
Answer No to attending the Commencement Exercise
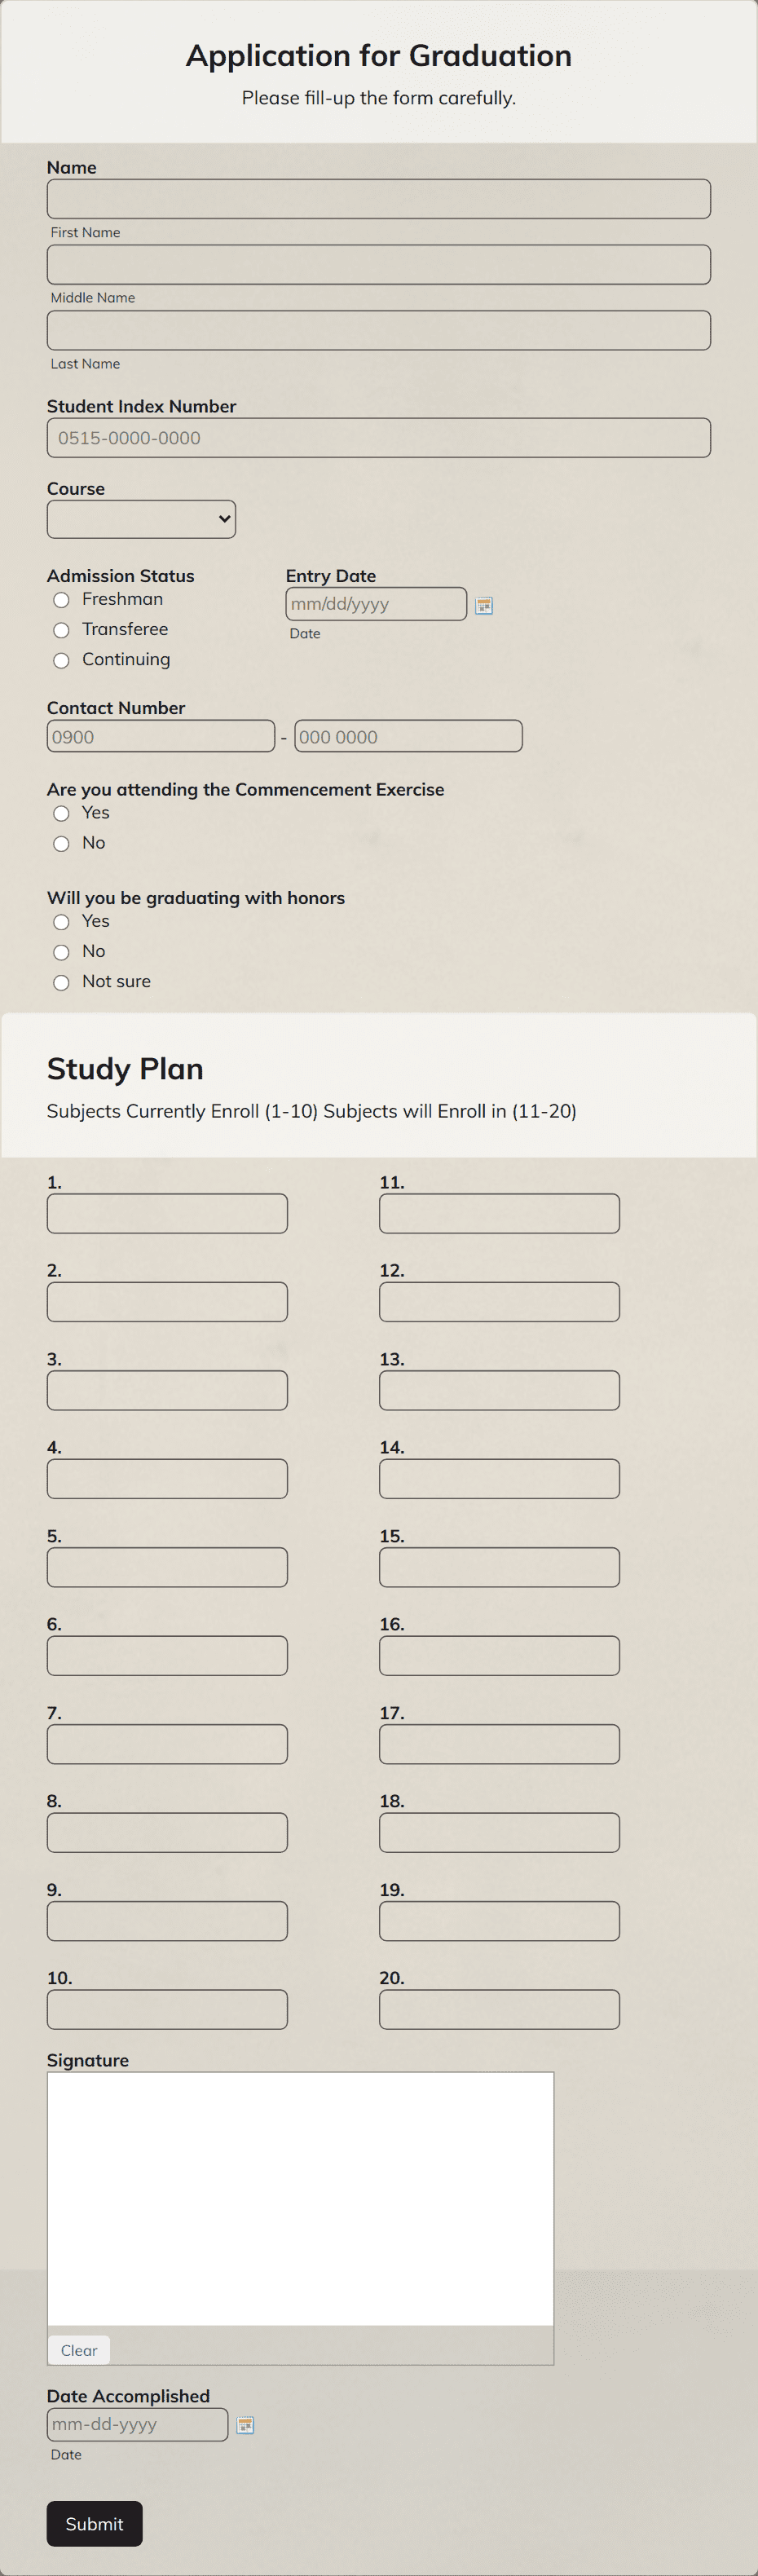[x=61, y=843]
